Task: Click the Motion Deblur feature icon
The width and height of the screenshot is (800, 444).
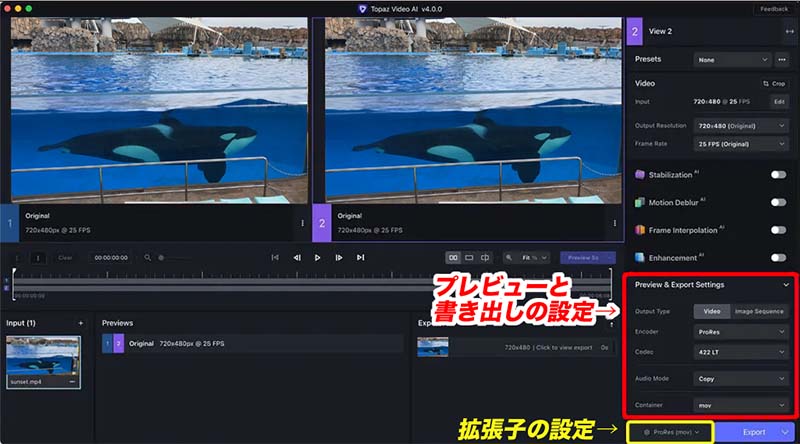Action: click(x=640, y=203)
